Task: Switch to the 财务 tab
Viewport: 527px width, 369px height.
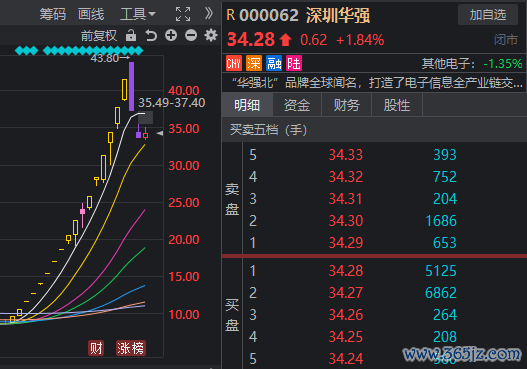Action: pos(347,105)
